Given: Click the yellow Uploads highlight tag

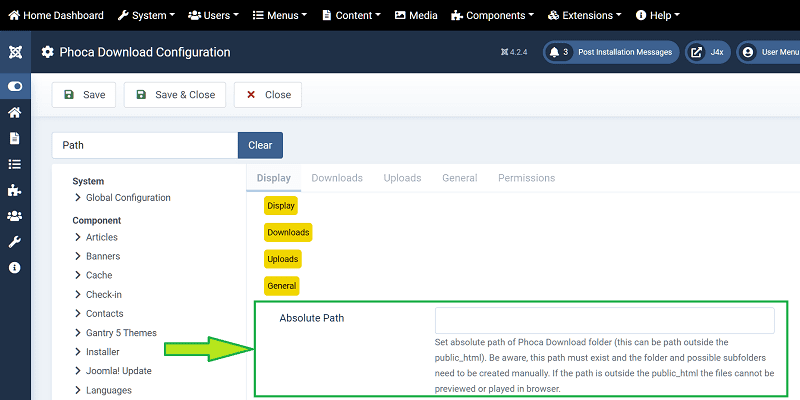Looking at the screenshot, I should point(282,259).
